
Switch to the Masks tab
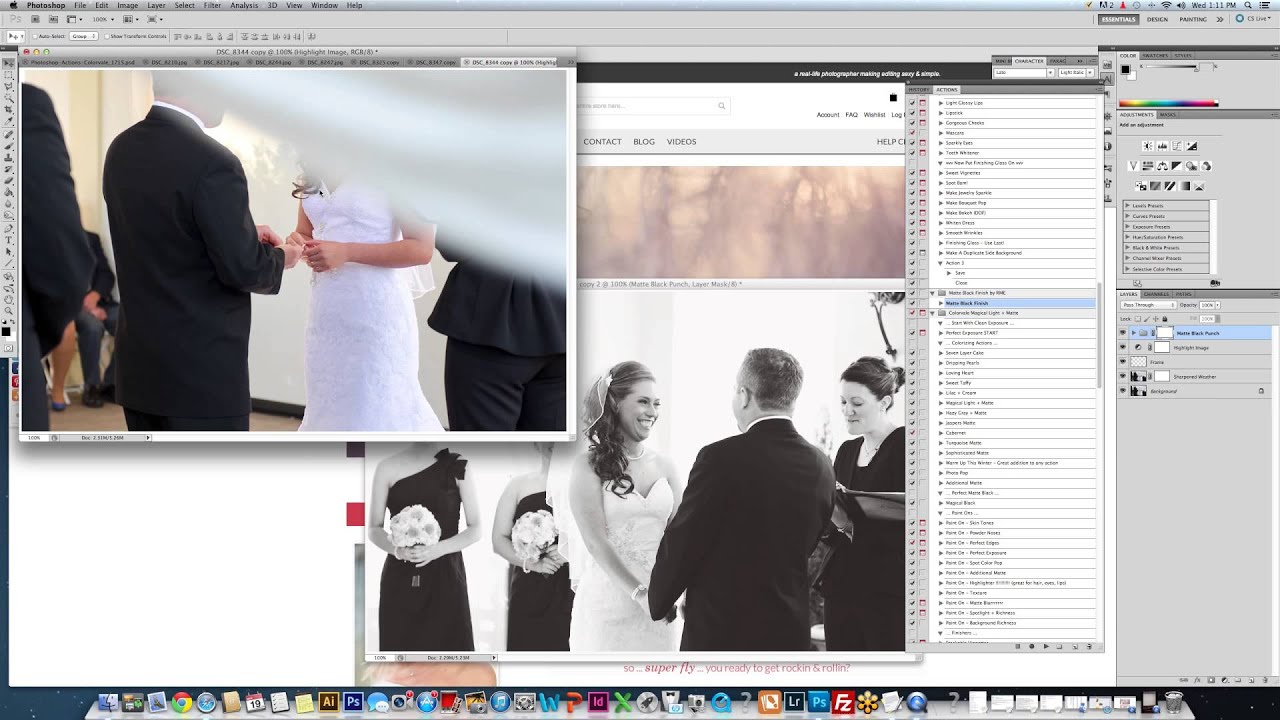coord(1167,115)
